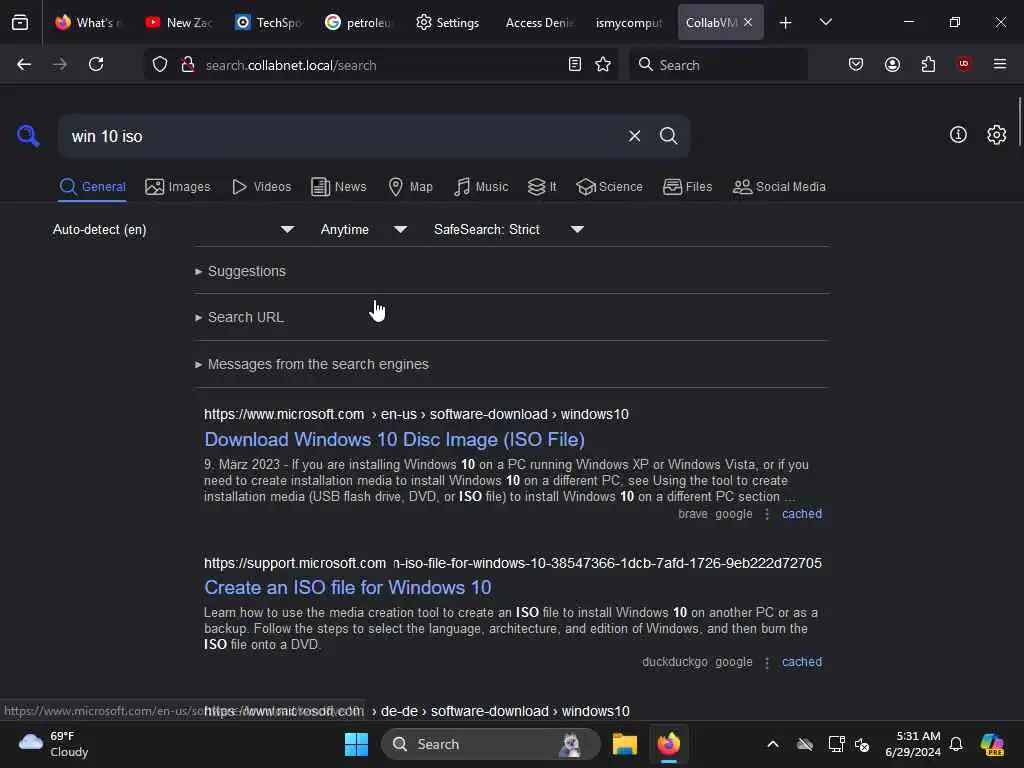
Task: Select the Social Media search category
Action: pos(779,187)
